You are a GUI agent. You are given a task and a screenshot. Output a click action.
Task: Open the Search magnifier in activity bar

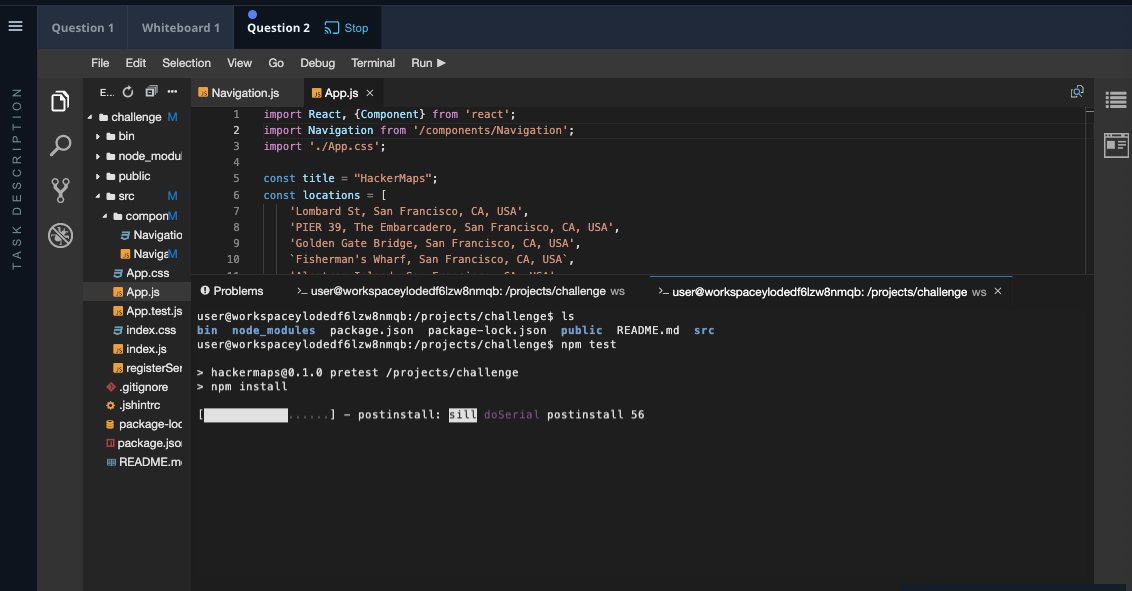click(x=61, y=145)
